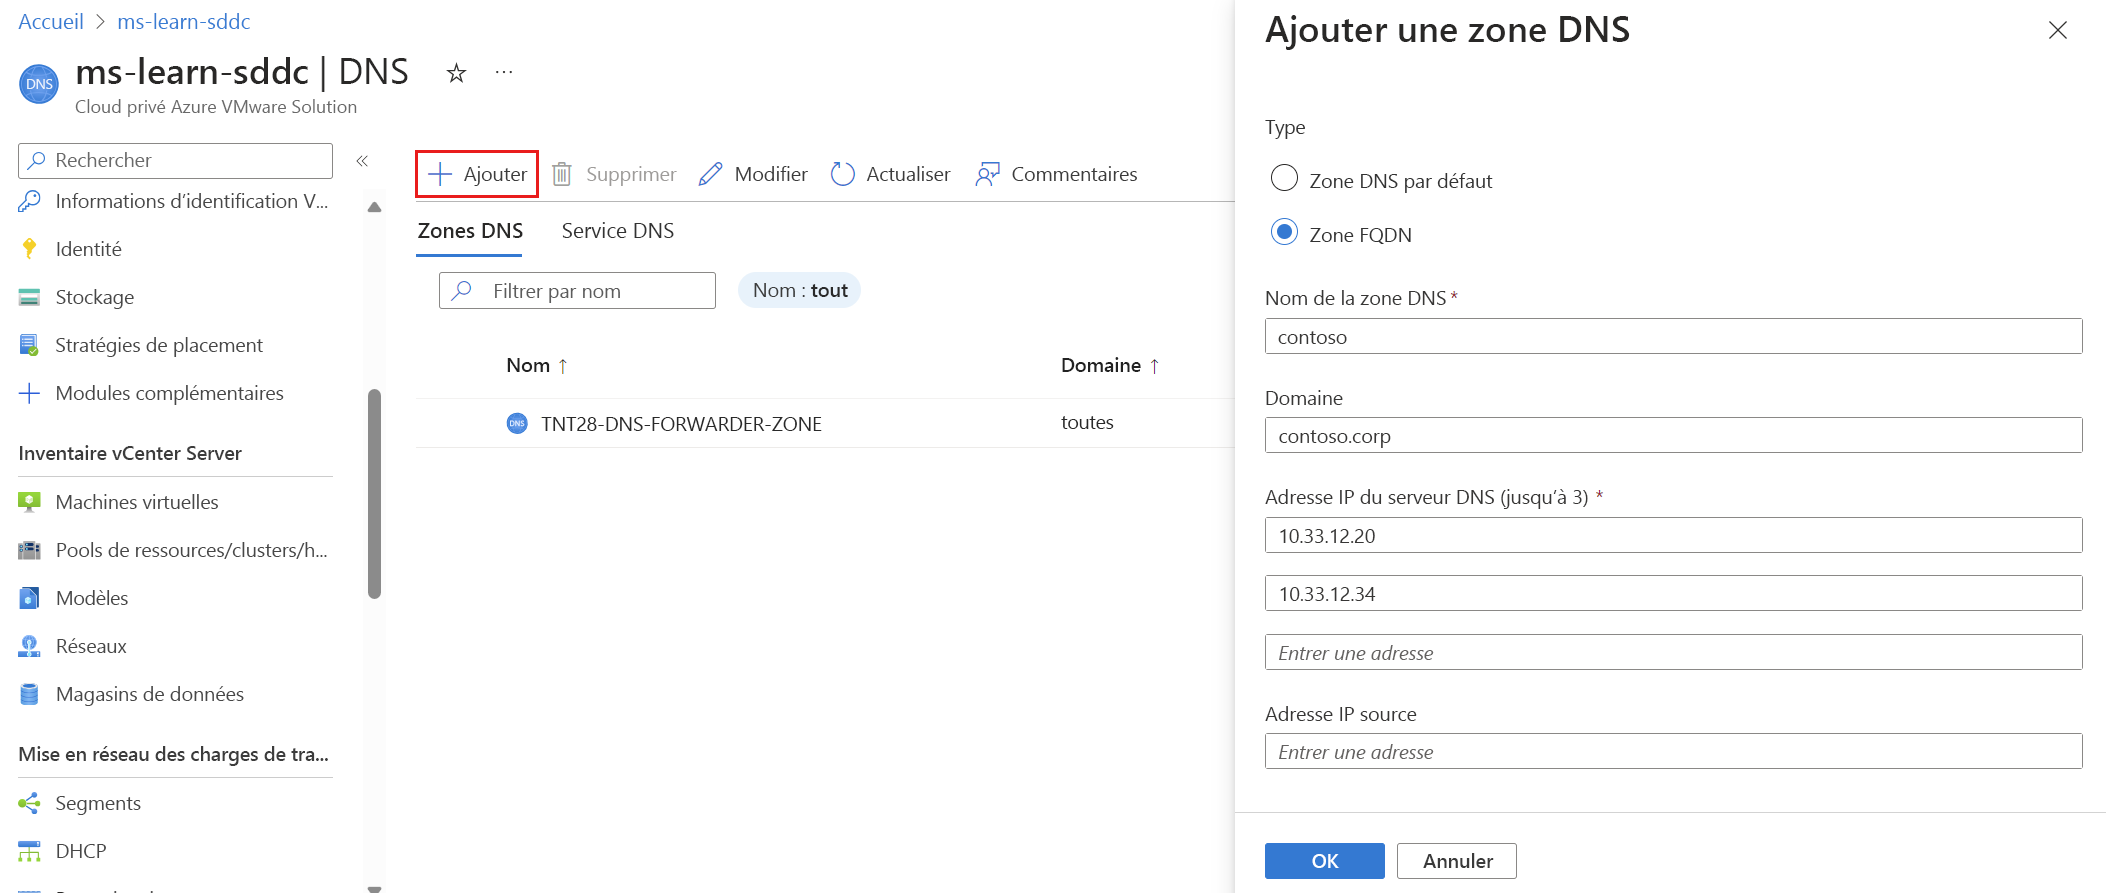
Task: Click the DHCP icon in sidebar
Action: (30, 851)
